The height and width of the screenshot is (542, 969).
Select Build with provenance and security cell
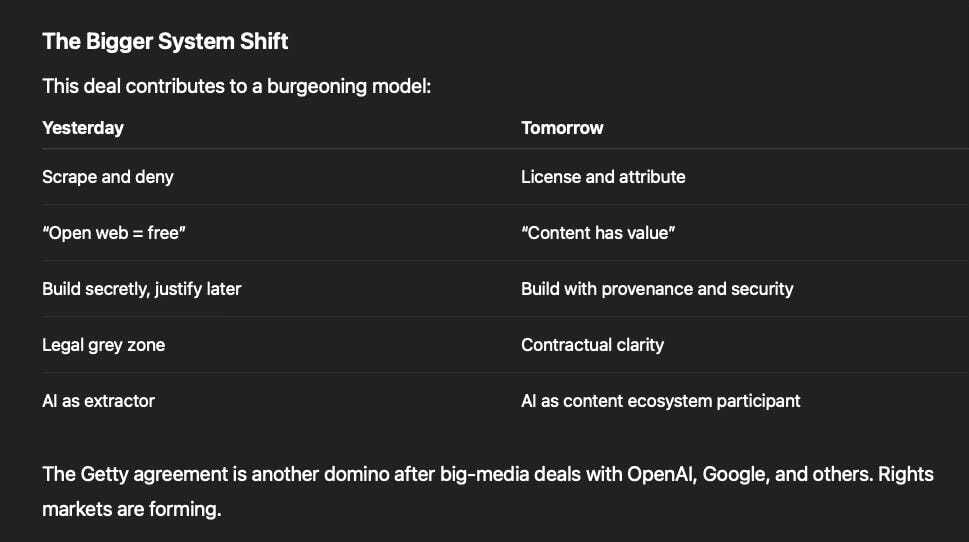[657, 289]
